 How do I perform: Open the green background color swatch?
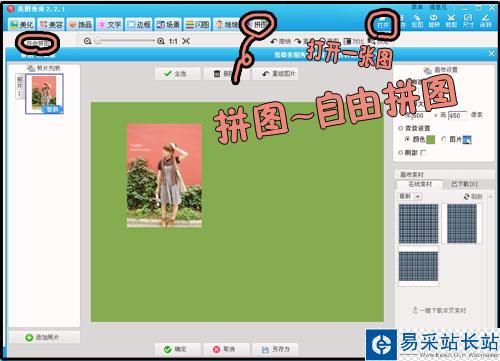pos(431,140)
